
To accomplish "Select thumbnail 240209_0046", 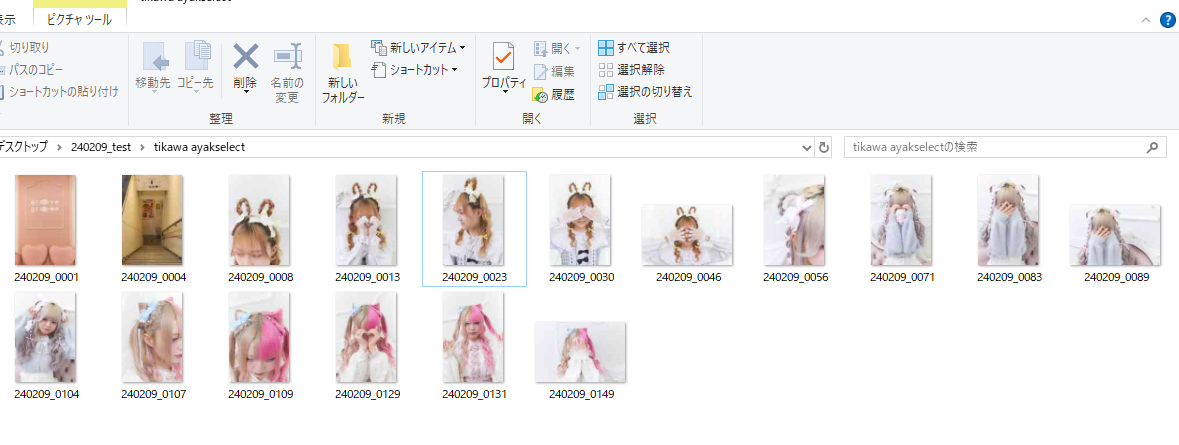I will coord(687,235).
